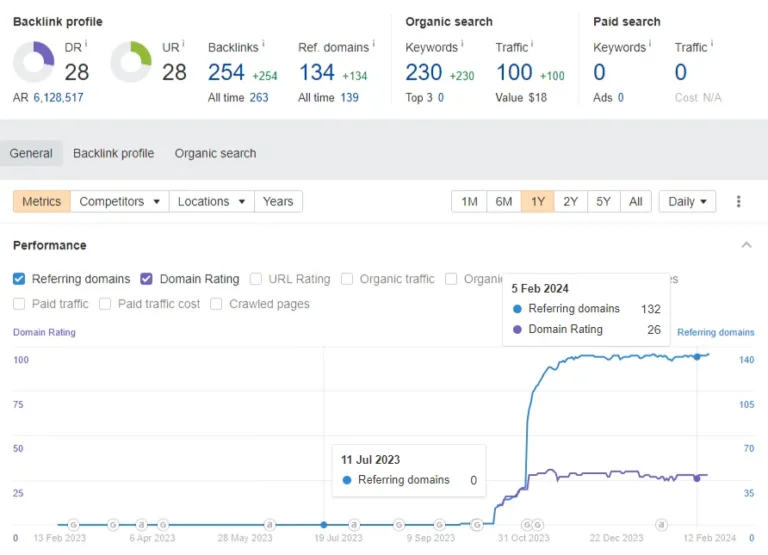Click the info icon next to Ref. domains
Screen dimensions: 768x555
pyautogui.click(x=374, y=44)
